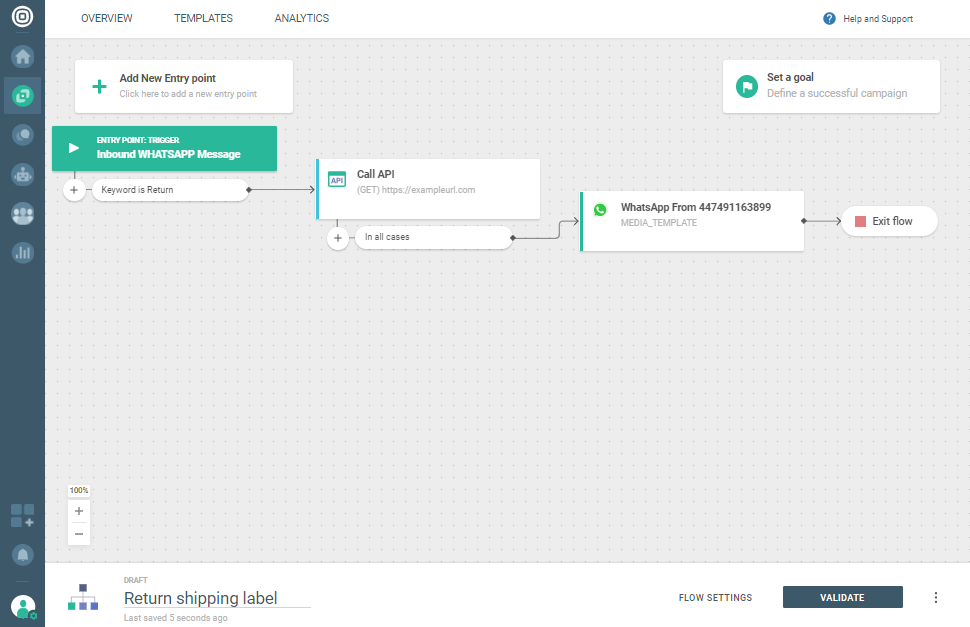The image size is (970, 627).
Task: Switch to the Templates tab
Action: [203, 19]
